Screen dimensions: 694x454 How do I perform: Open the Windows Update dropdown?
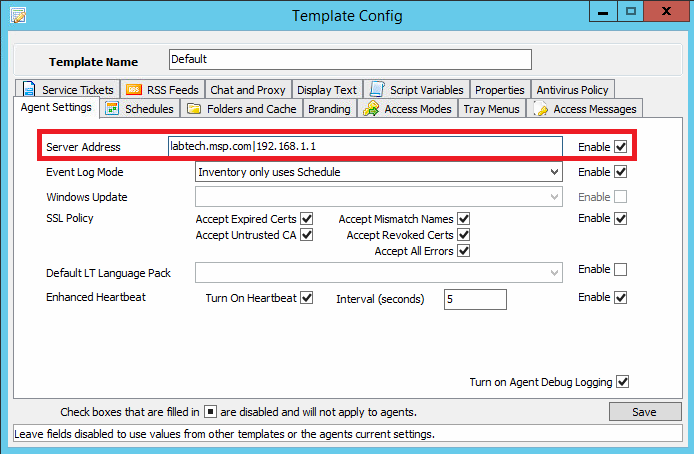(379, 196)
